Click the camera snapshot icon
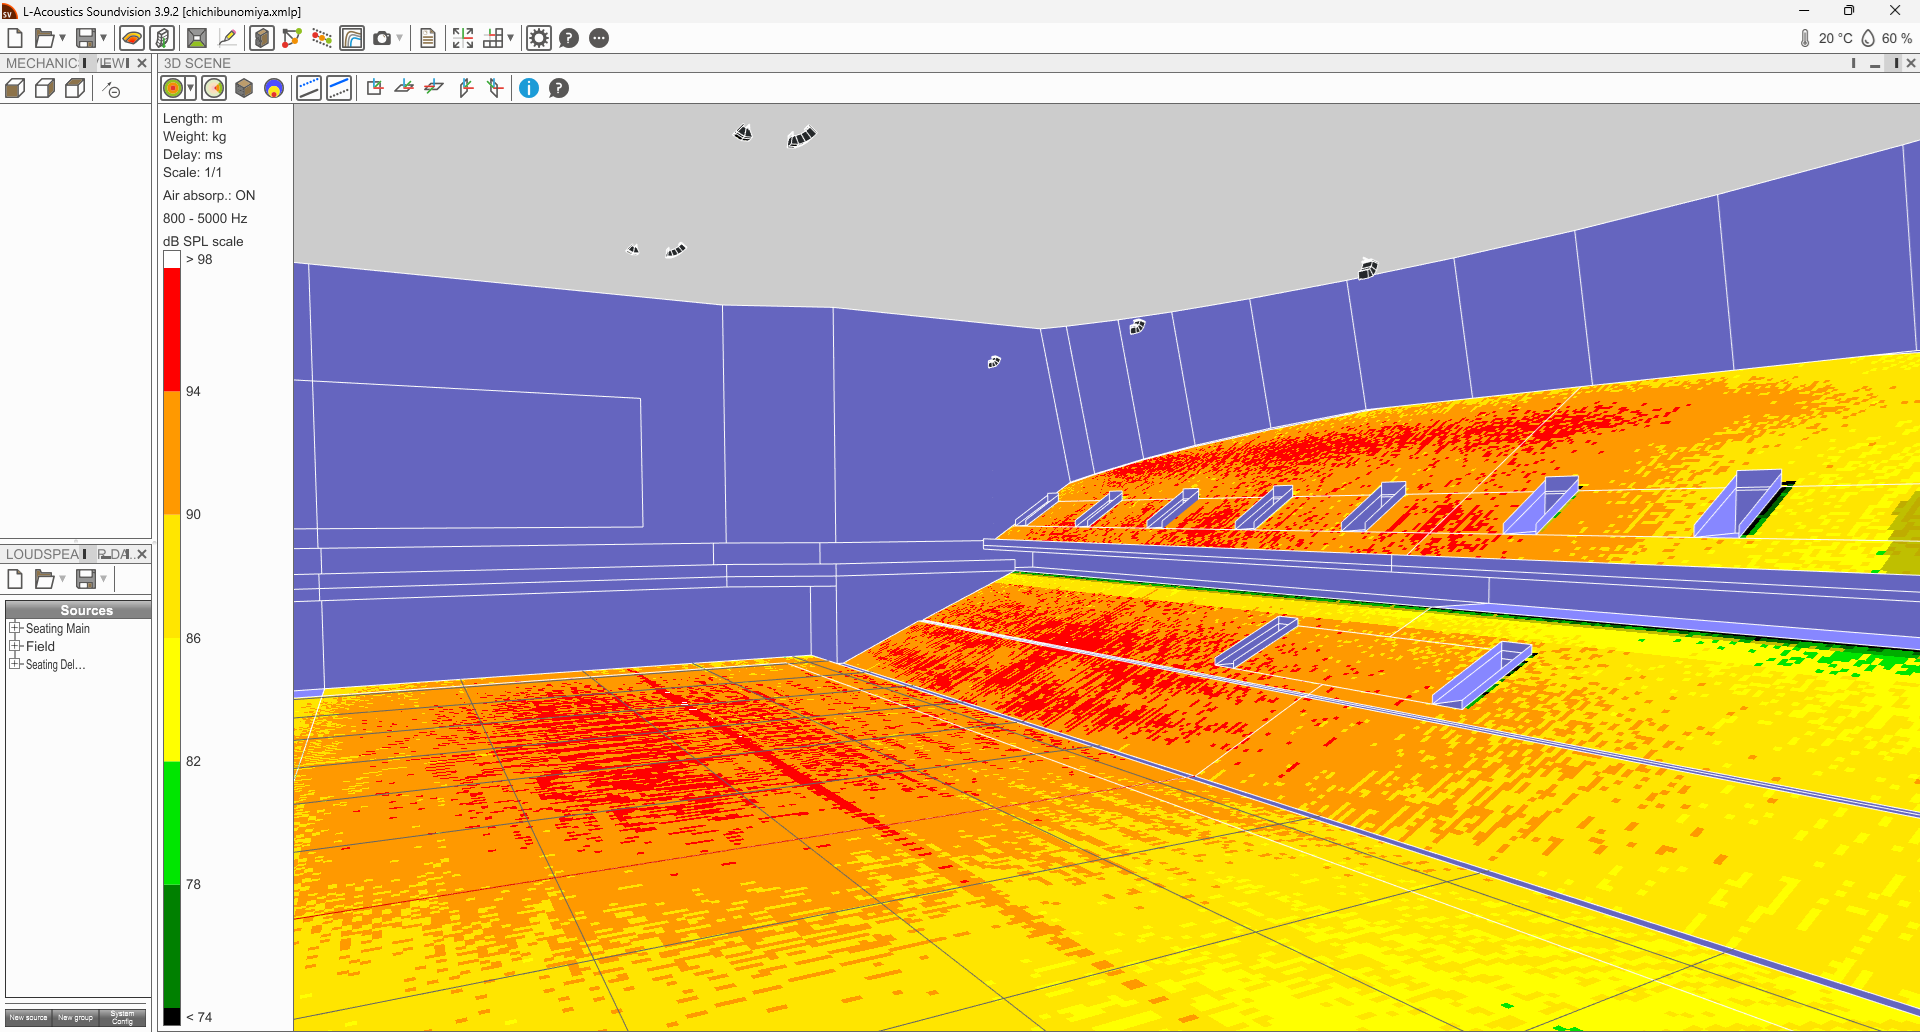 coord(381,38)
